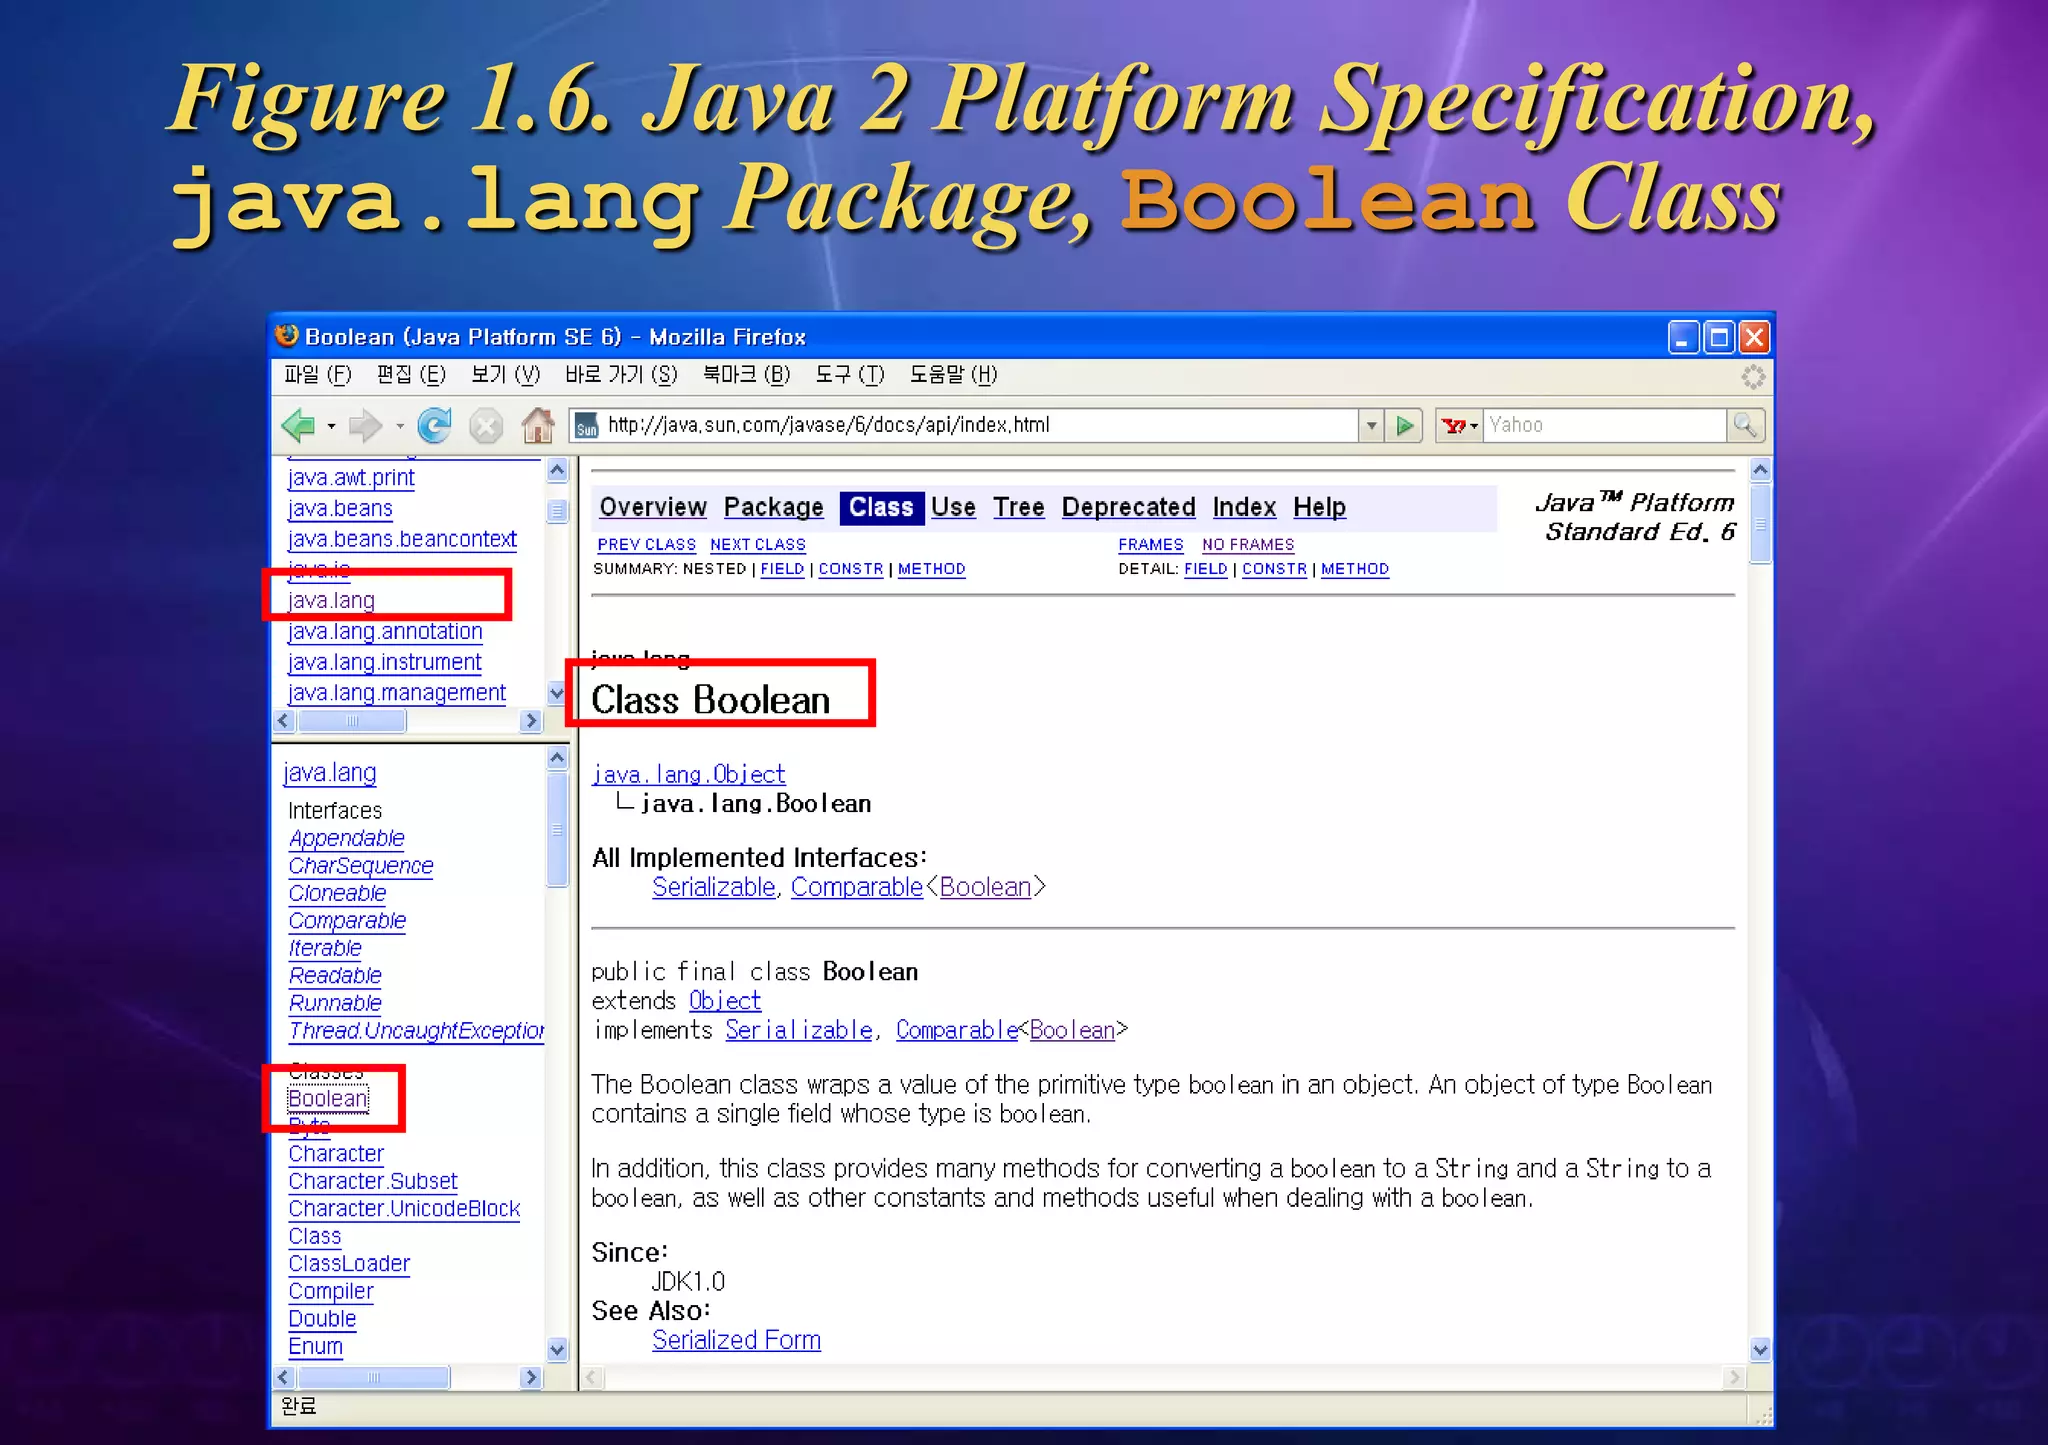This screenshot has height=1445, width=2048.
Task: Click the NO FRAMES link
Action: click(1248, 544)
